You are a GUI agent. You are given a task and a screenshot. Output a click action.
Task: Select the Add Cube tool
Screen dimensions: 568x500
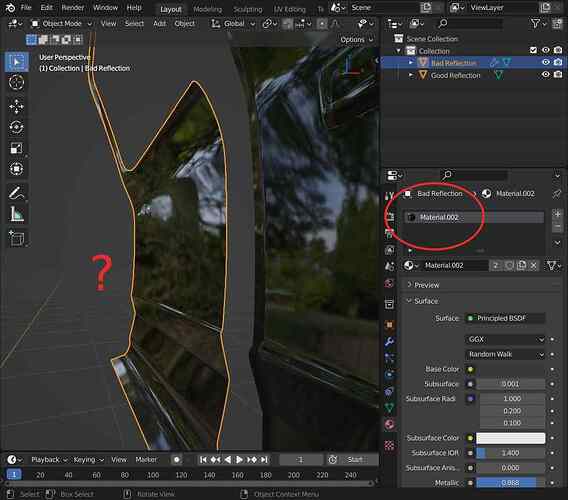point(16,238)
